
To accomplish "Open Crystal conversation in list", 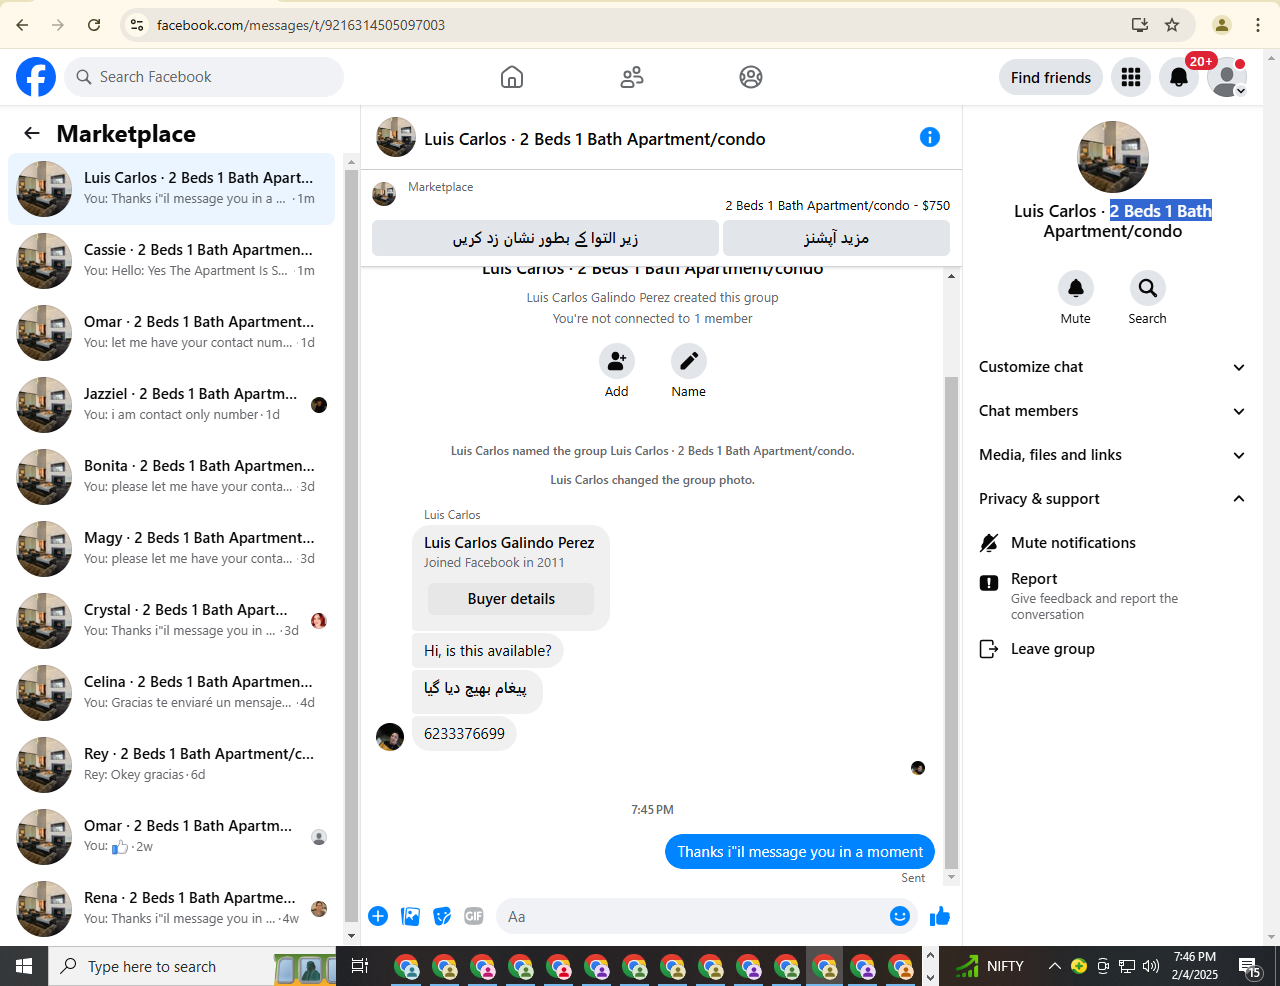I will pyautogui.click(x=172, y=621).
